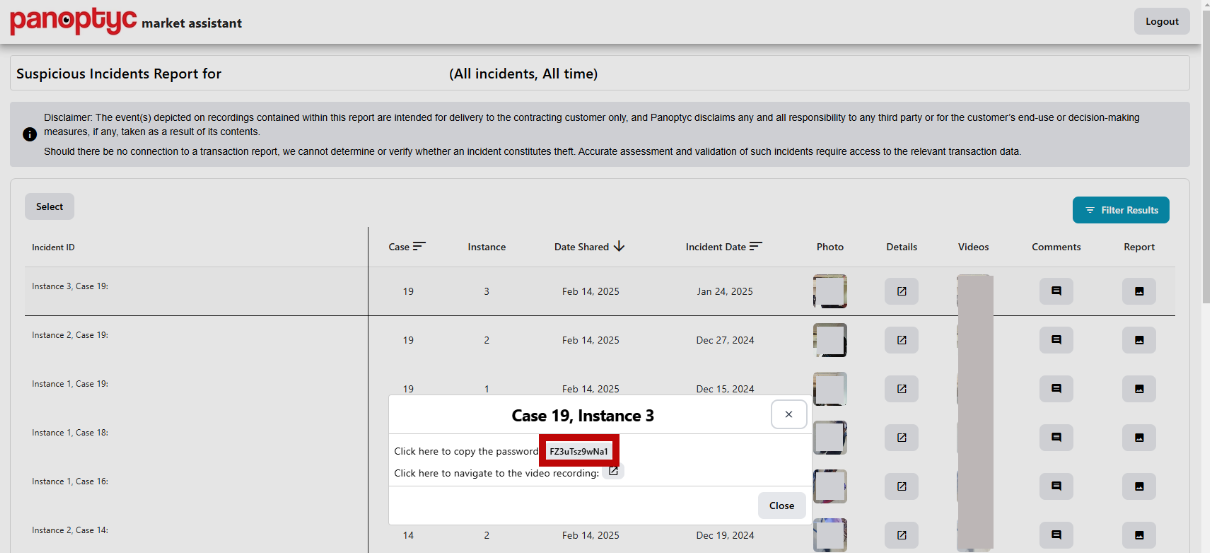Open details for Instance 3, Case 19
Viewport: 1210px width, 553px height.
click(x=901, y=291)
